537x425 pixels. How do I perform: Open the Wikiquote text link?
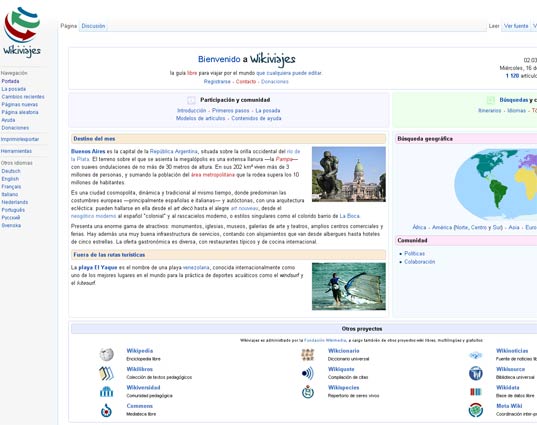click(x=341, y=369)
